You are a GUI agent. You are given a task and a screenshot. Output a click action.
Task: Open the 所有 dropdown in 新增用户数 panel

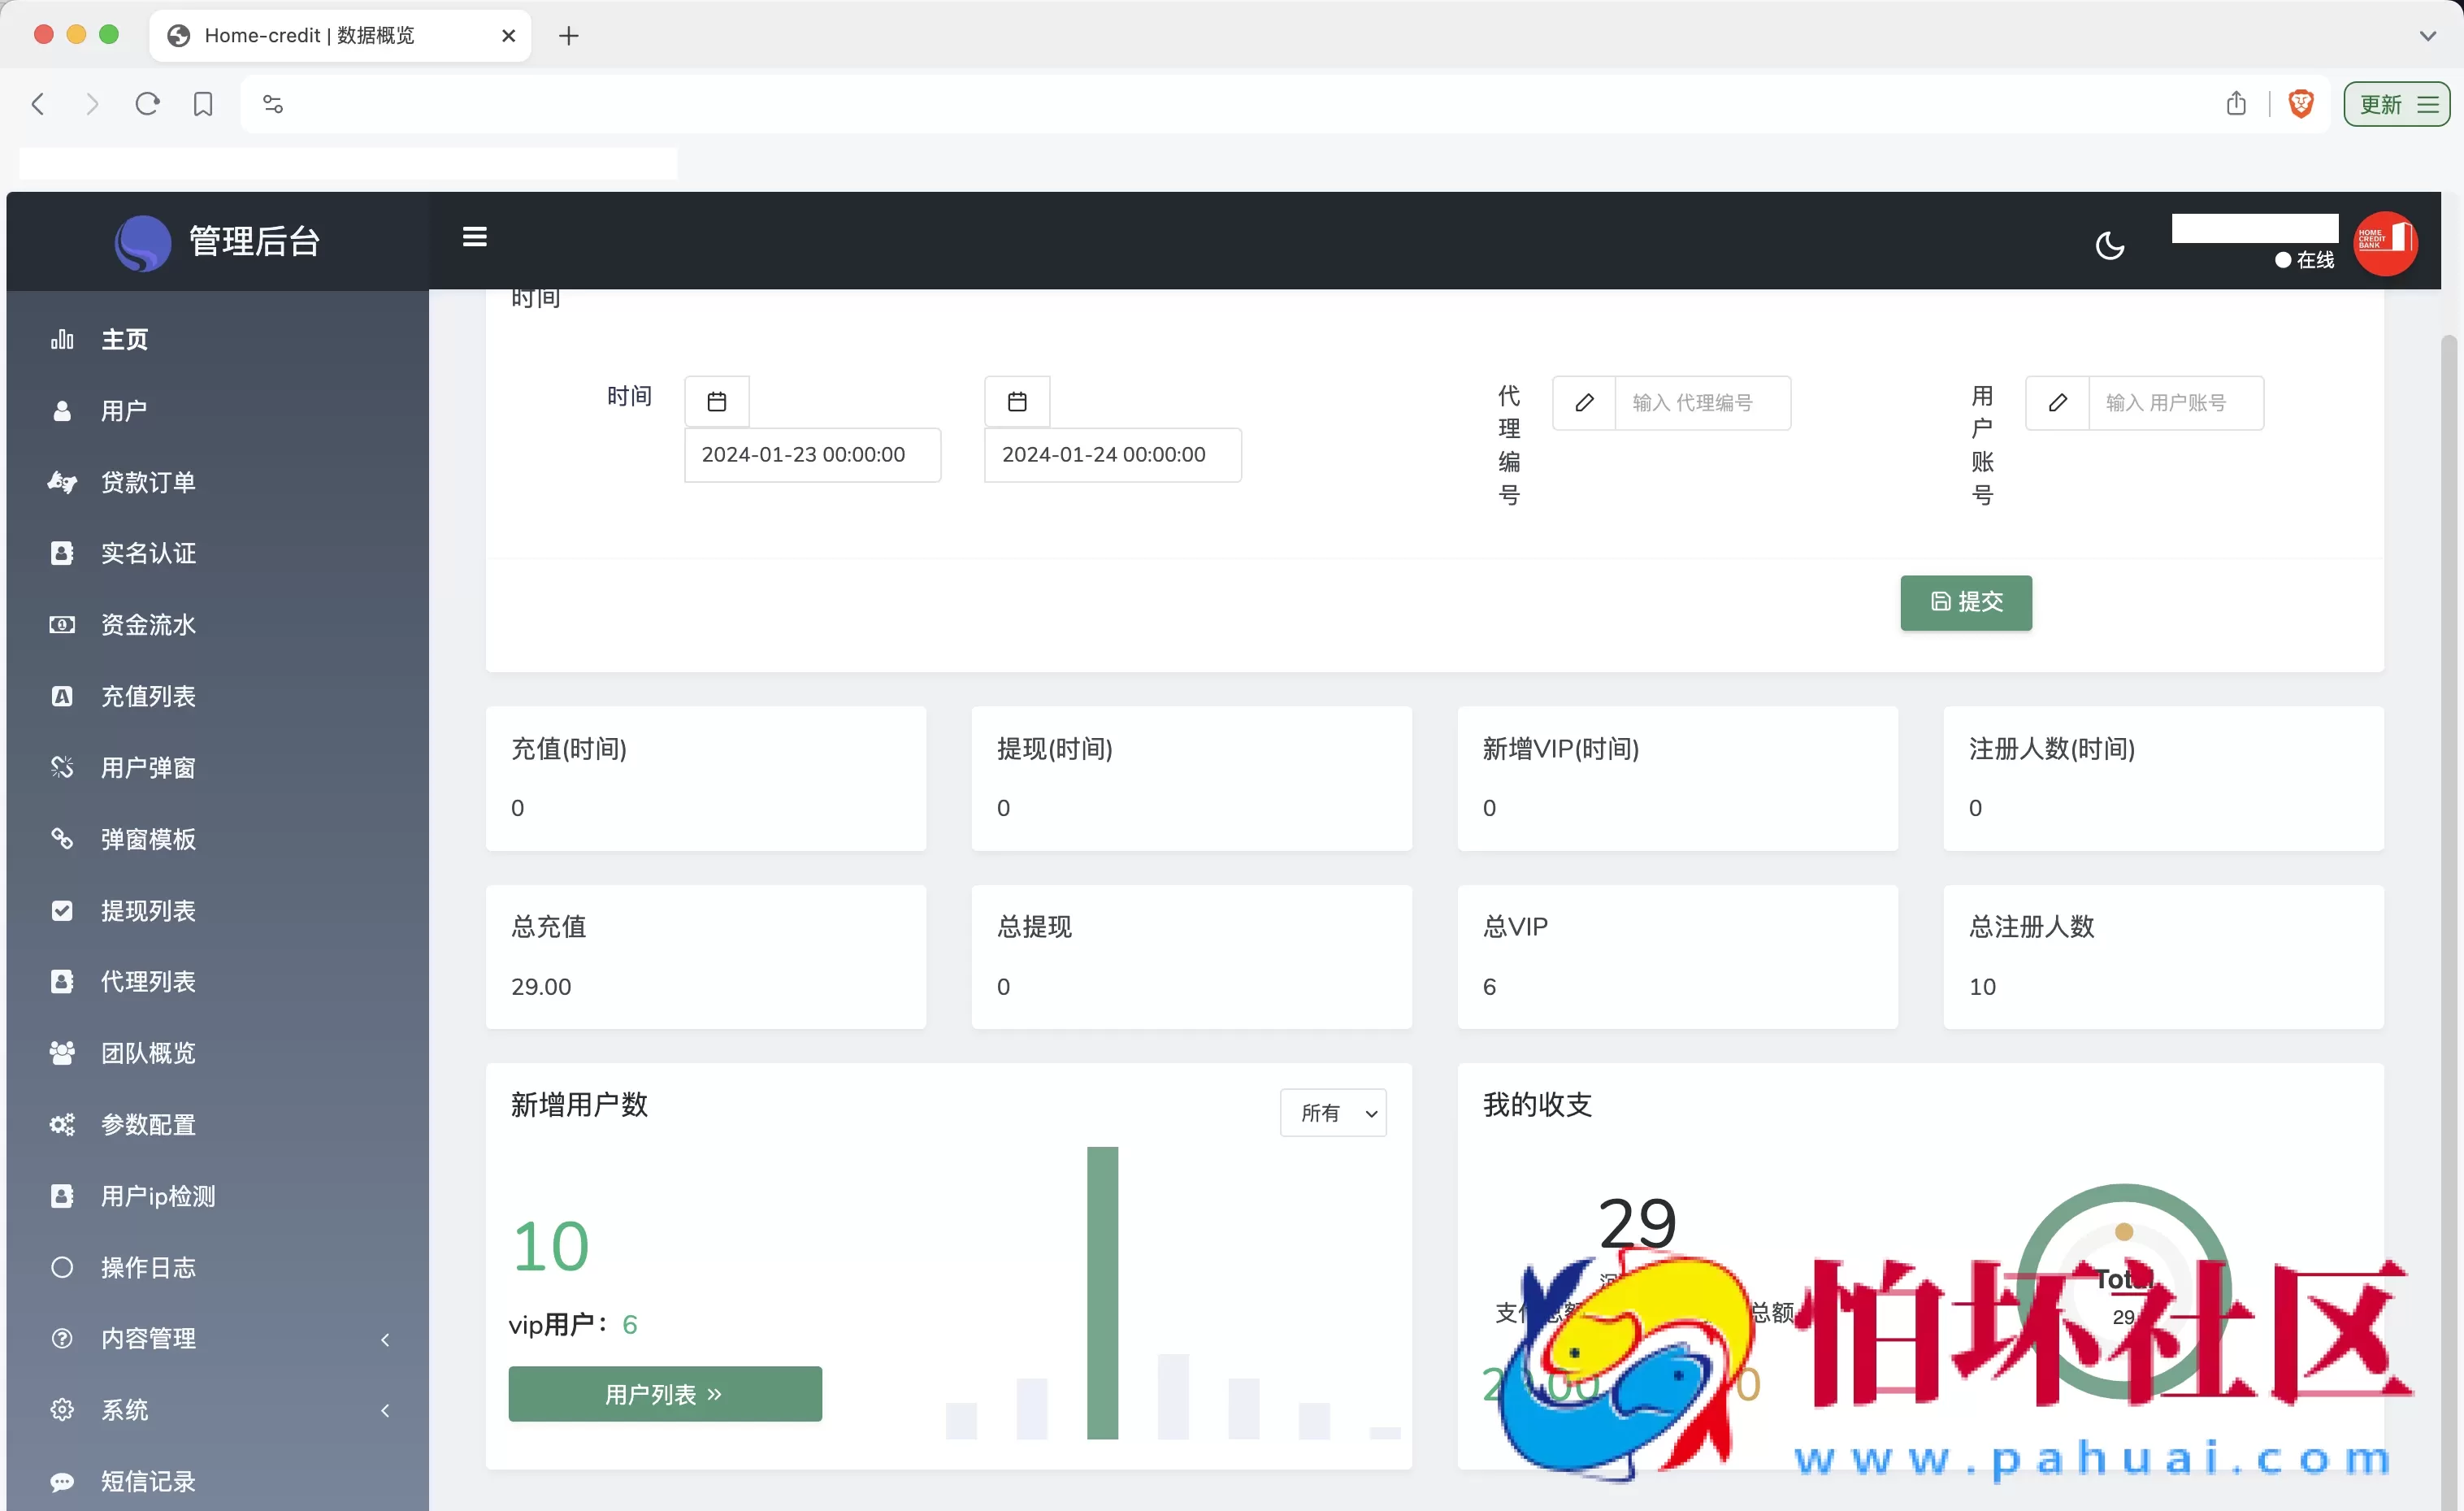(x=1333, y=1112)
